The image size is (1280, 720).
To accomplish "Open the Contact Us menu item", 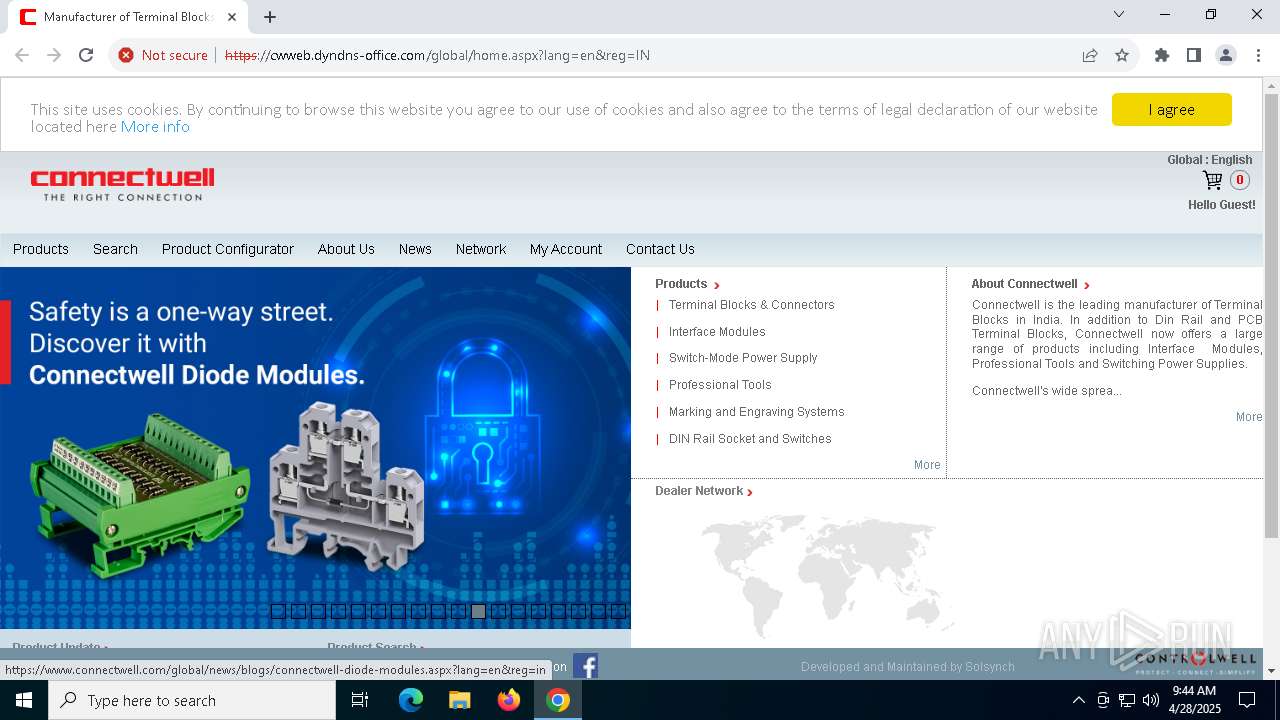I will tap(660, 249).
